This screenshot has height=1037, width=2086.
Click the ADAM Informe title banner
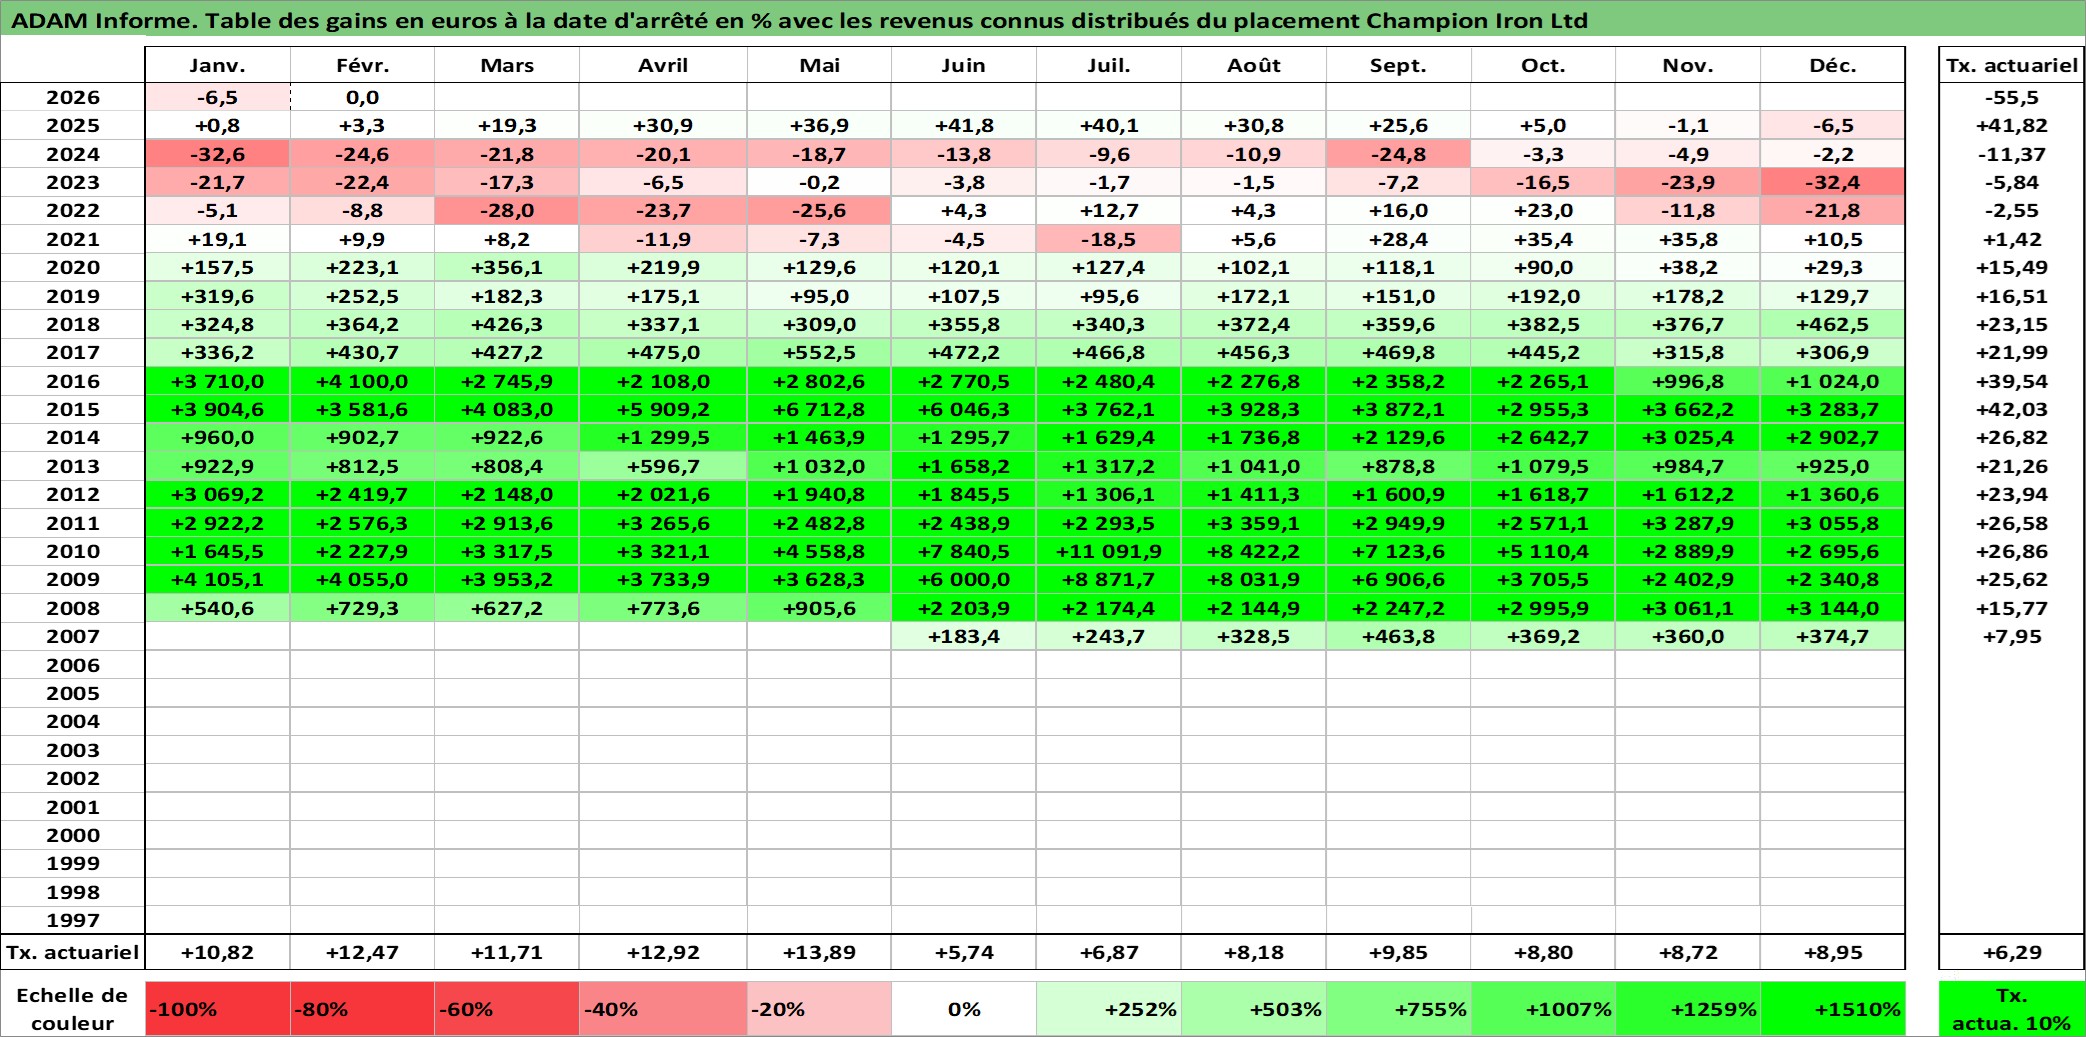tap(1043, 20)
